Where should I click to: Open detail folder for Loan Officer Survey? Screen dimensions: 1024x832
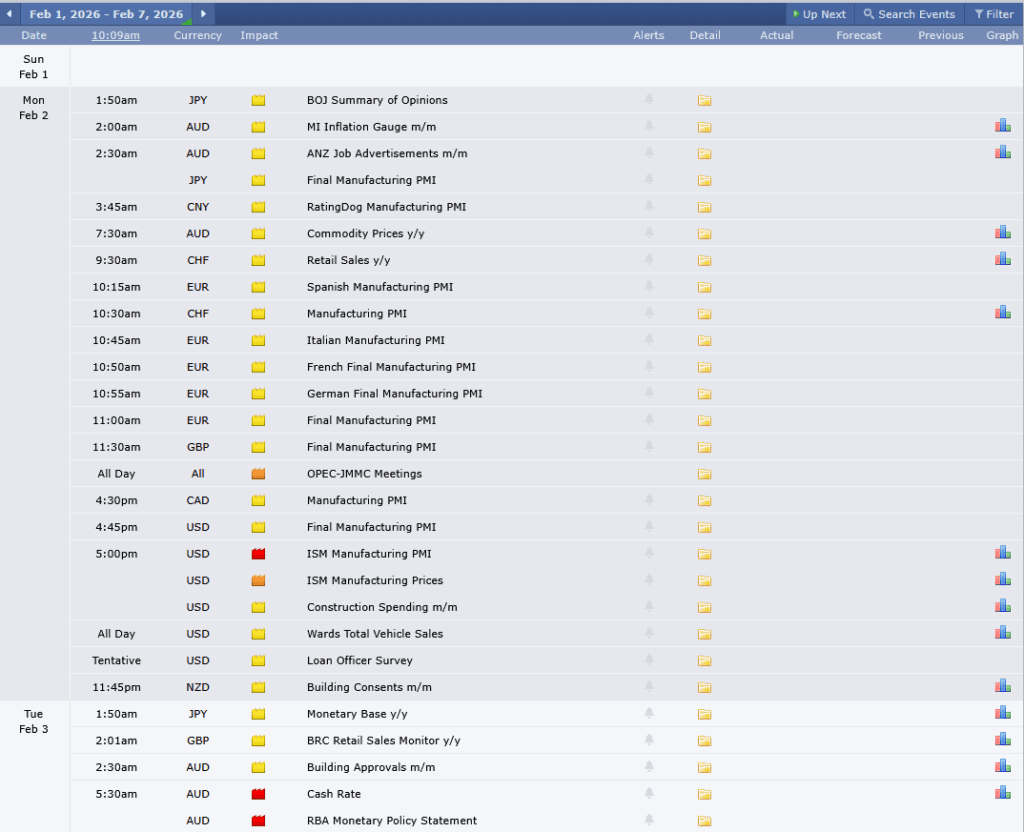coord(704,661)
